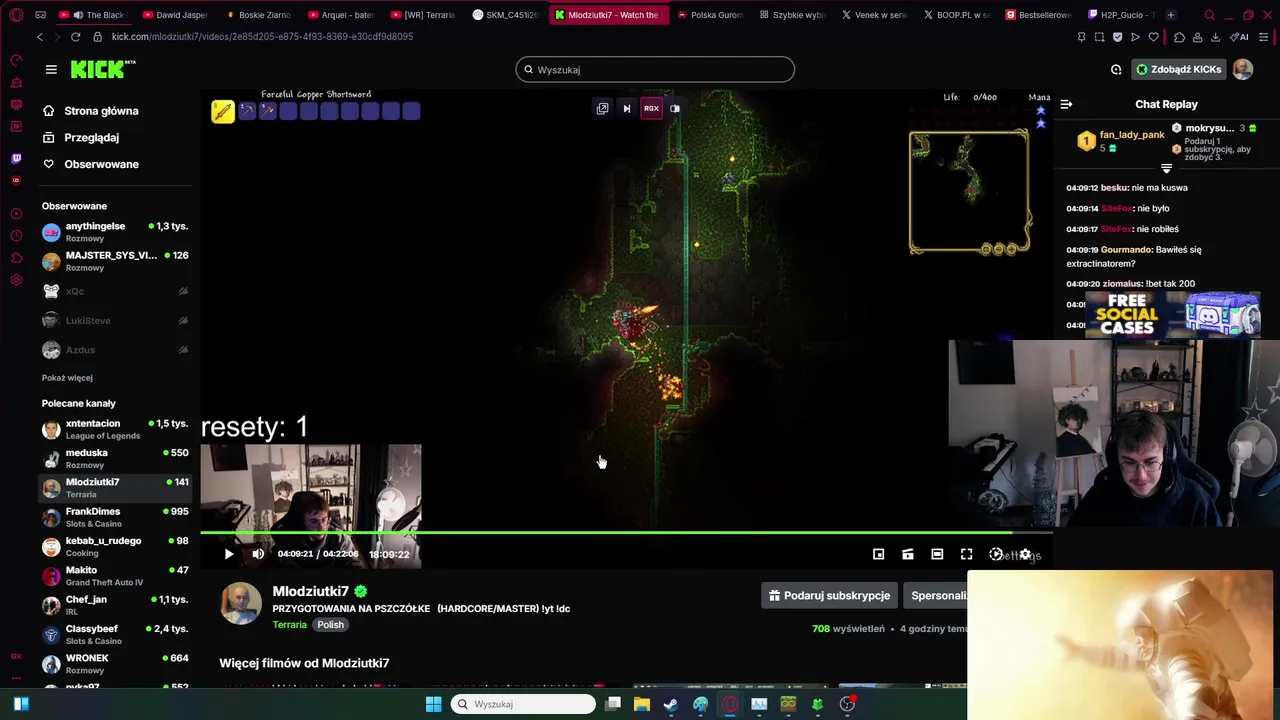
Task: Open Opera browser downloads icon
Action: [x=1215, y=37]
